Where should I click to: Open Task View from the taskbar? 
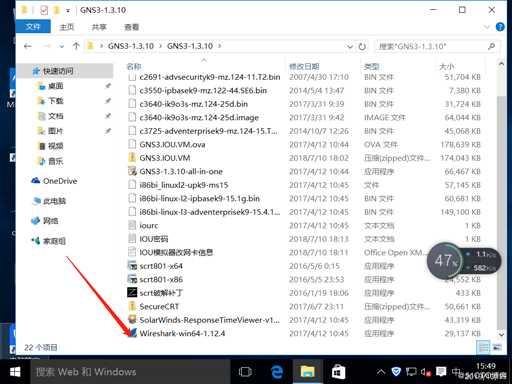pyautogui.click(x=245, y=372)
